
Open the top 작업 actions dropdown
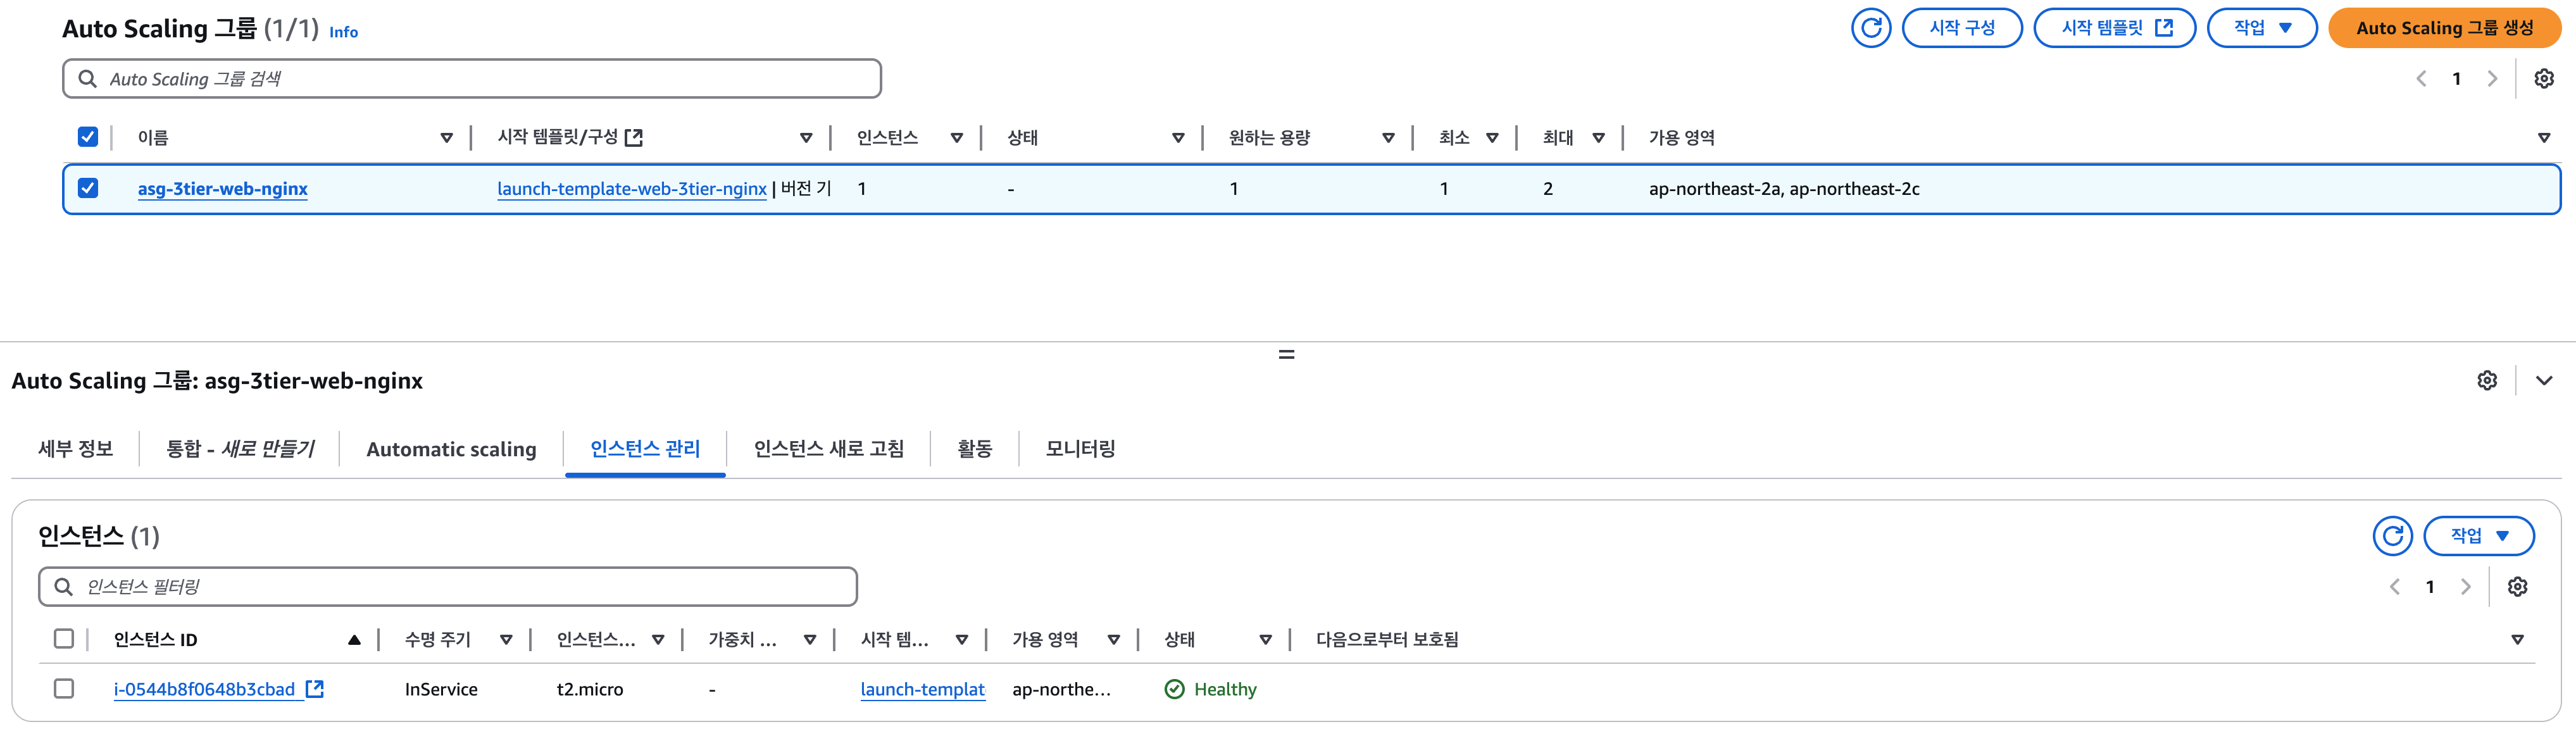pyautogui.click(x=2261, y=28)
